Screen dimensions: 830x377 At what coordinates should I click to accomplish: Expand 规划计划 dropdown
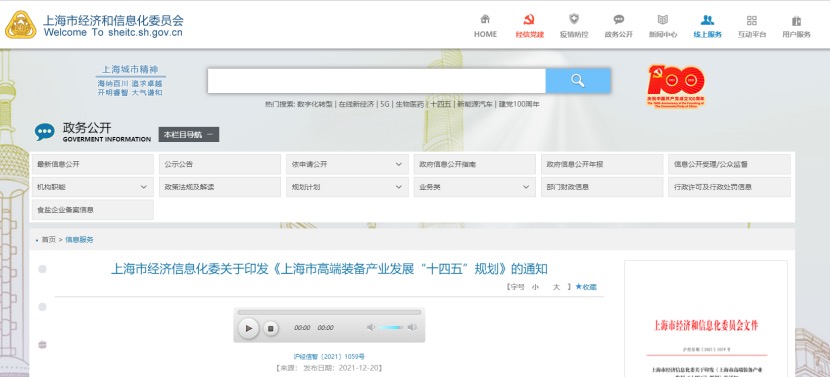(399, 187)
